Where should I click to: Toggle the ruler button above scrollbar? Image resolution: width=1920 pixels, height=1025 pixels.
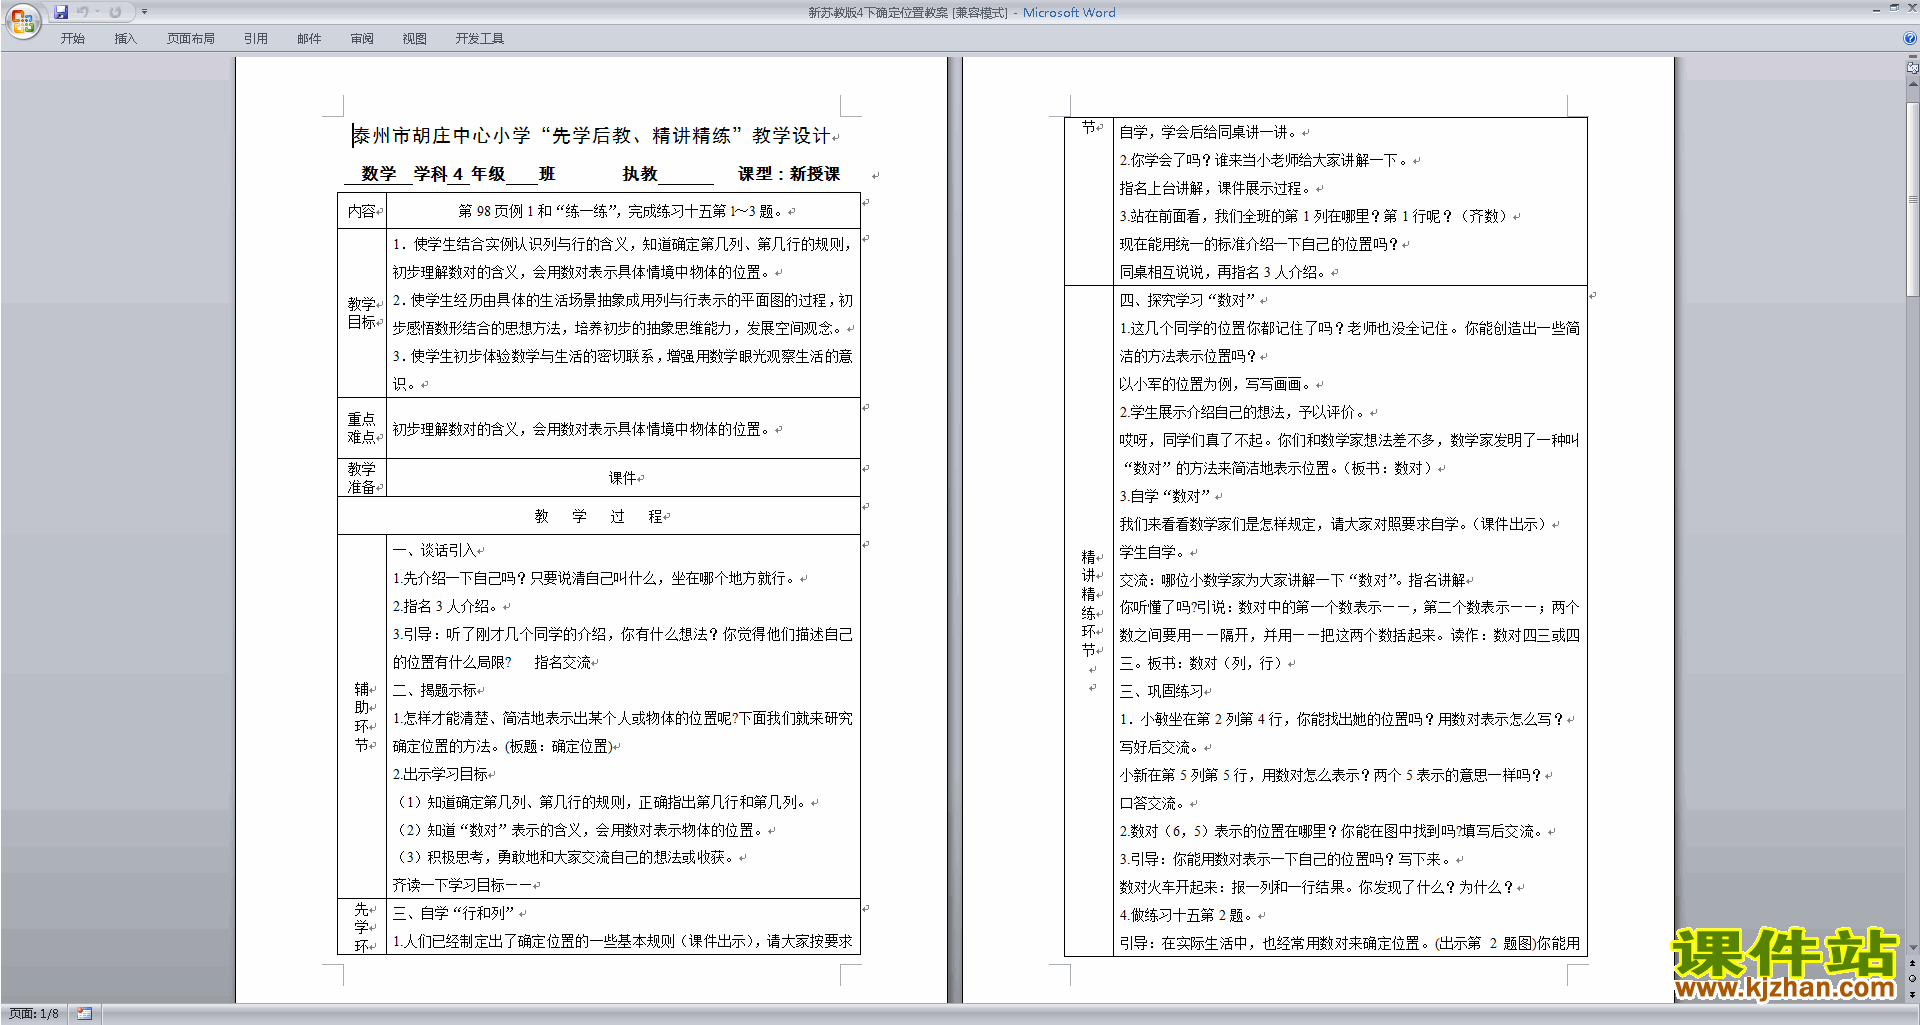point(1913,68)
